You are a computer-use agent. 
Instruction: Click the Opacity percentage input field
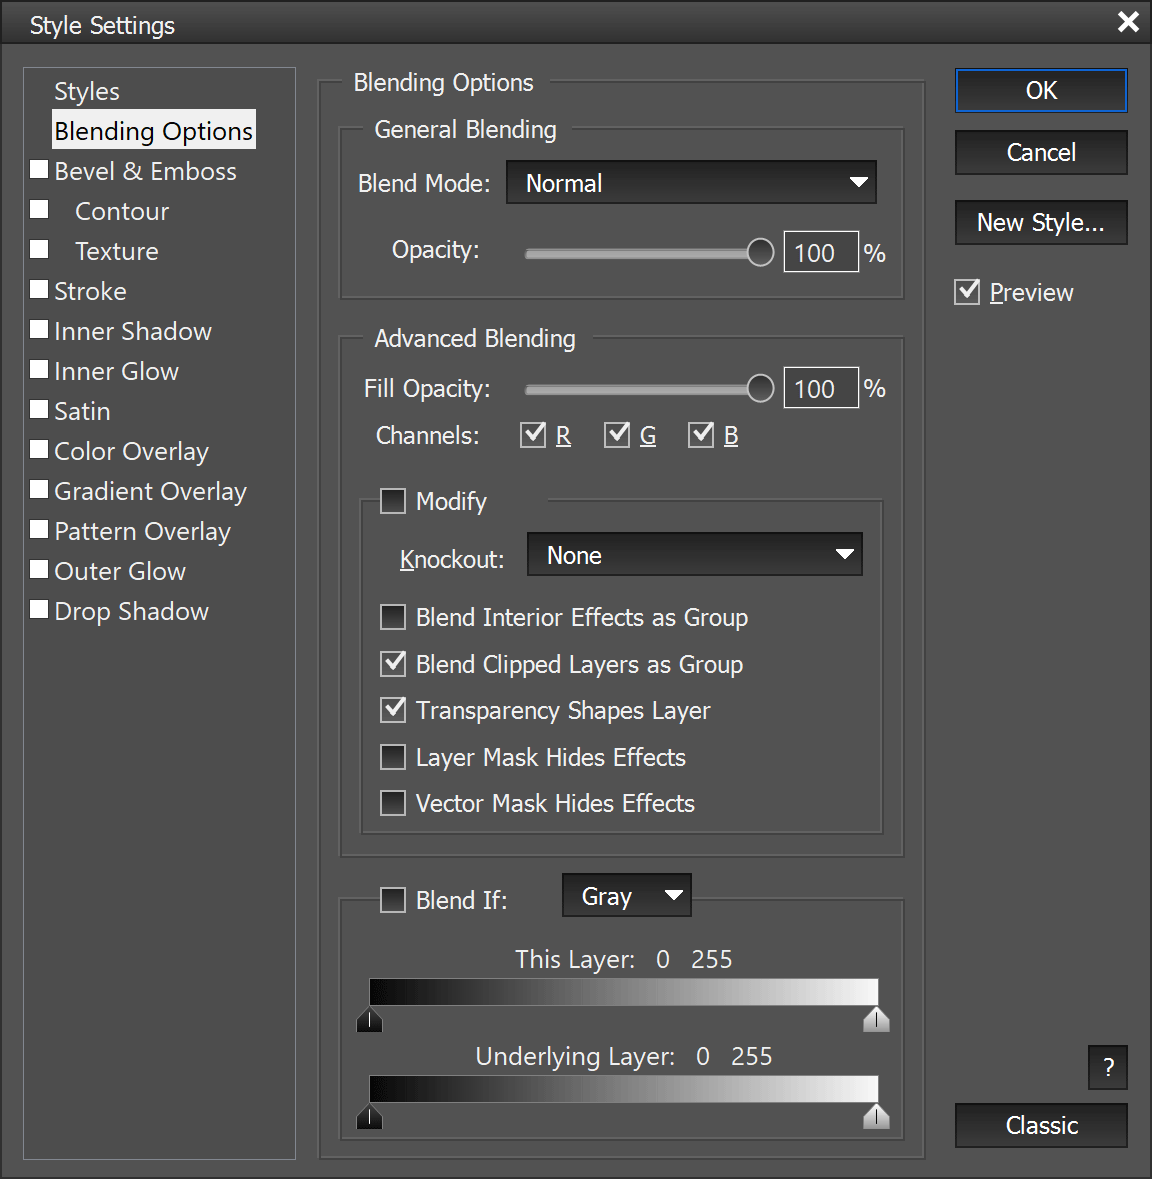click(820, 253)
